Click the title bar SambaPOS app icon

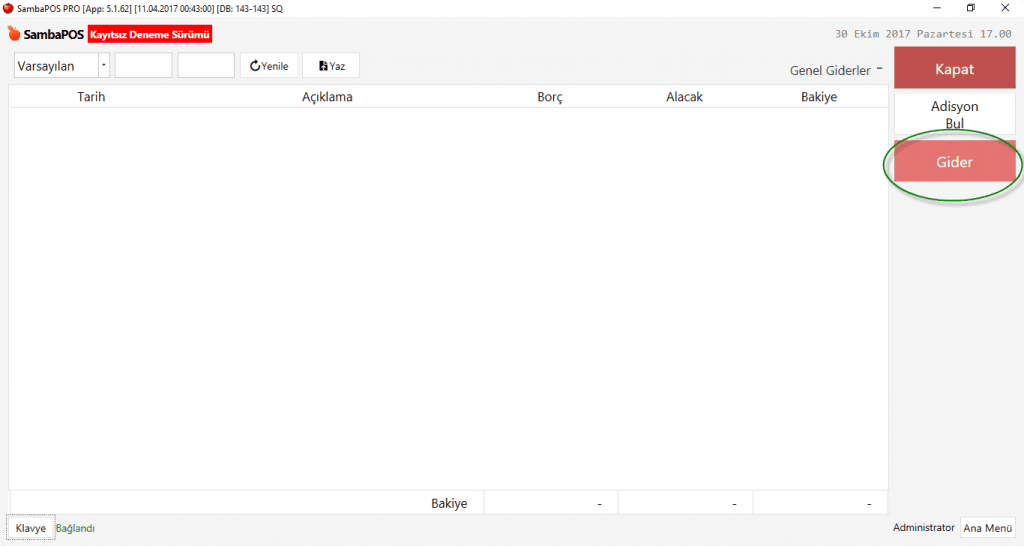(x=8, y=8)
